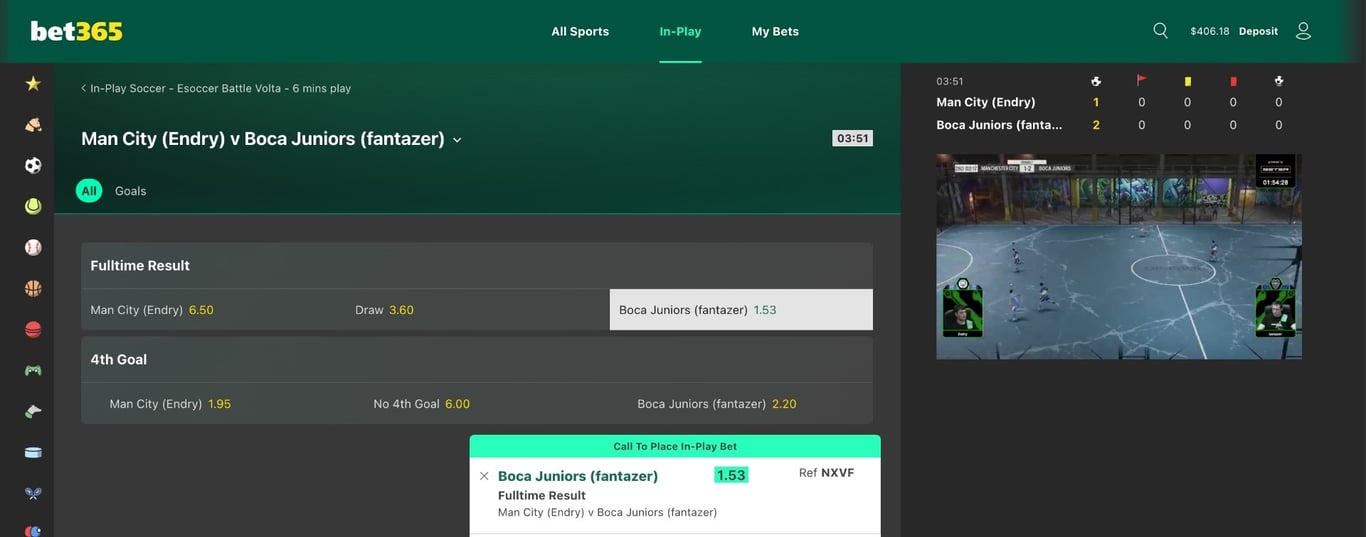The image size is (1366, 537).
Task: Select the greyhound racing sidebar icon
Action: tap(33, 411)
